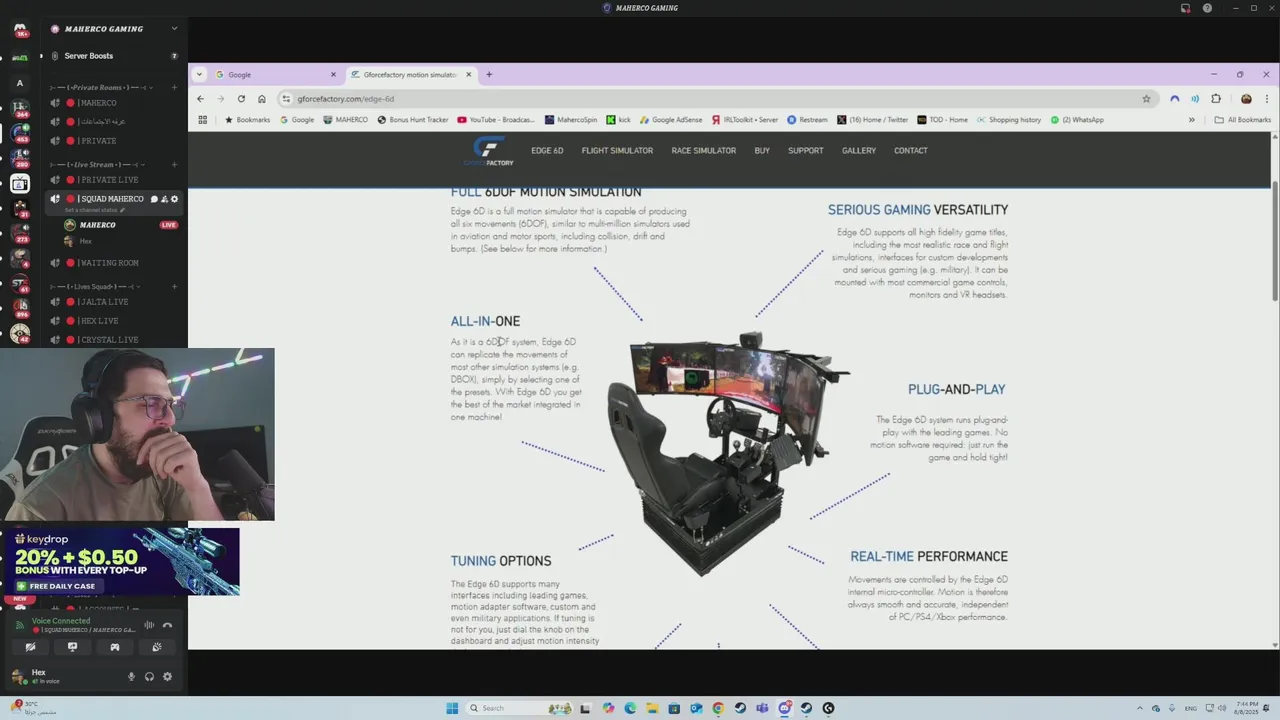Open Chrome three-dot menu

pyautogui.click(x=1267, y=99)
